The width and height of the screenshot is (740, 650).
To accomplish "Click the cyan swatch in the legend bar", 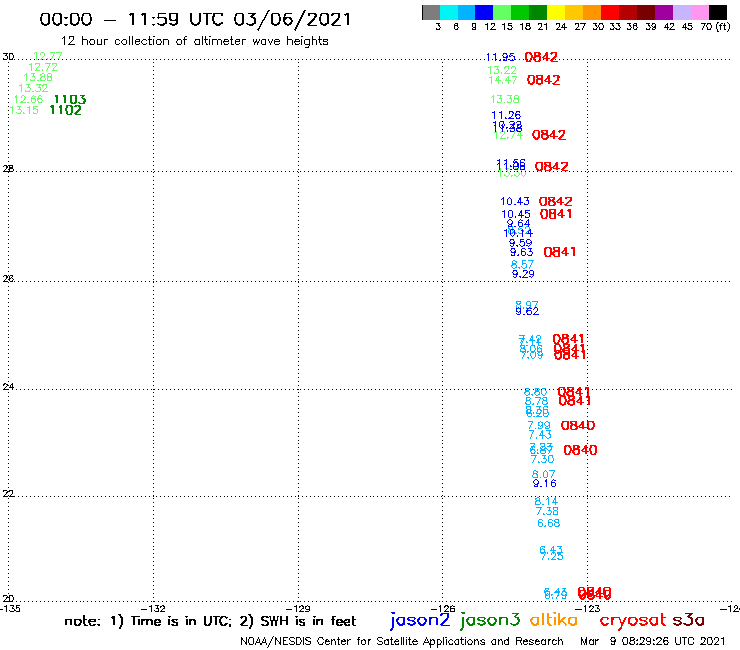I will [449, 12].
